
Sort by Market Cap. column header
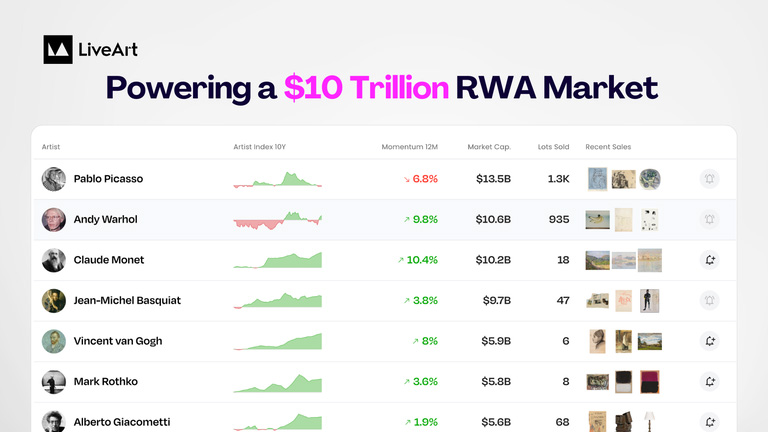[489, 147]
